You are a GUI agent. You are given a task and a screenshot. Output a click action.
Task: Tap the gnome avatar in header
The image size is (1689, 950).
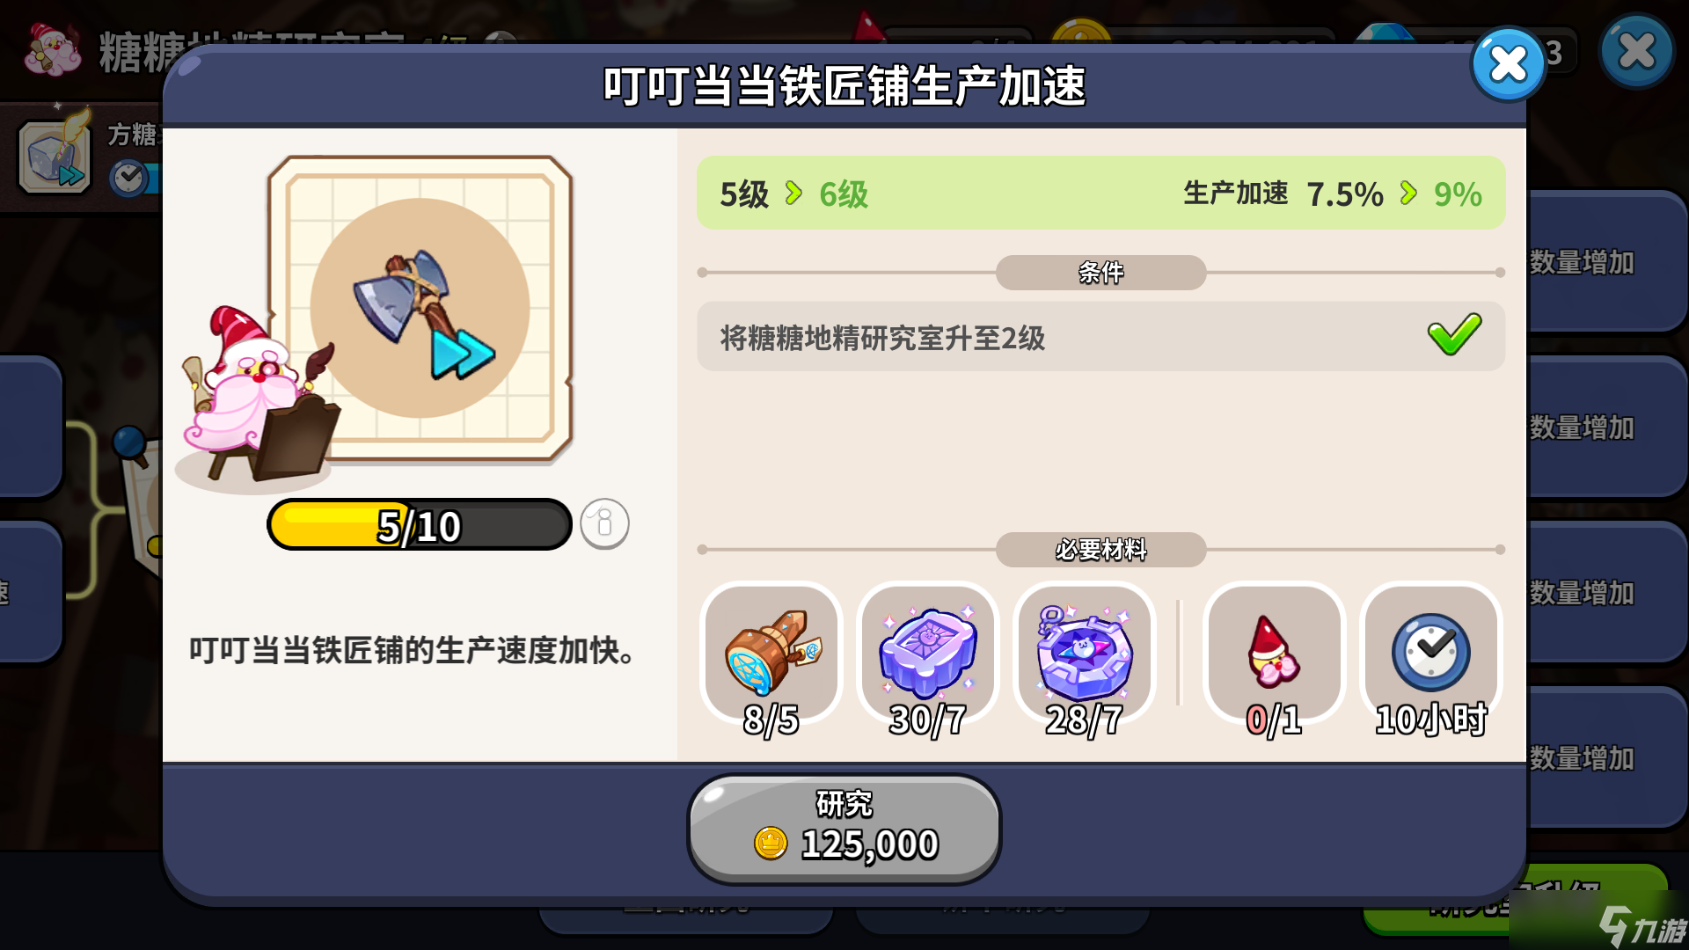pos(53,50)
